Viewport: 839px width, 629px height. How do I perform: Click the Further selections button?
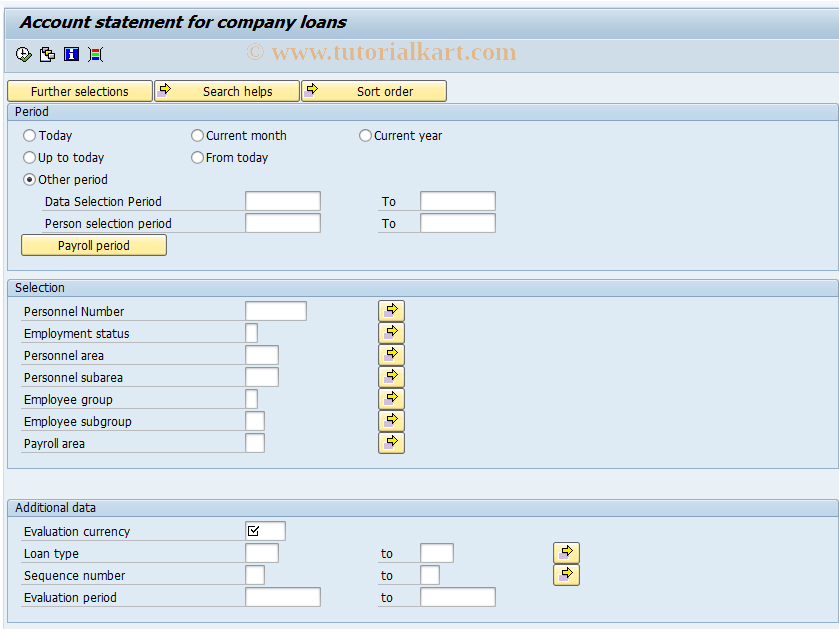tap(80, 91)
